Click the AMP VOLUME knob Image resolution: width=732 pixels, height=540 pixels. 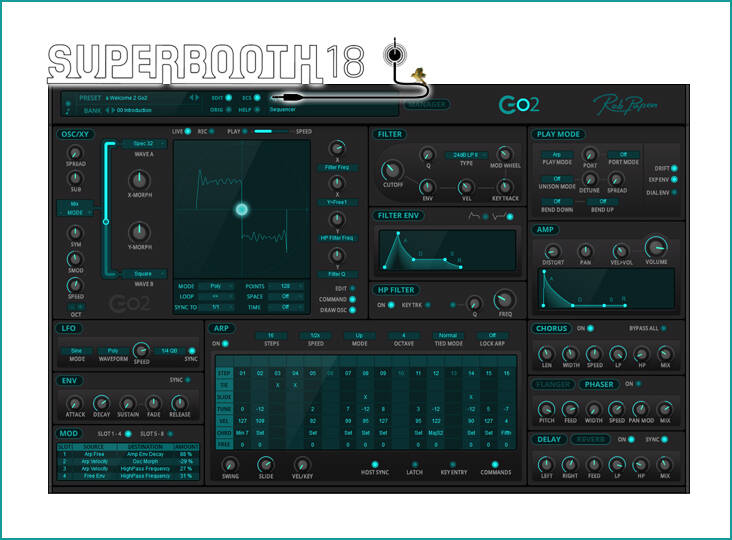pyautogui.click(x=656, y=247)
